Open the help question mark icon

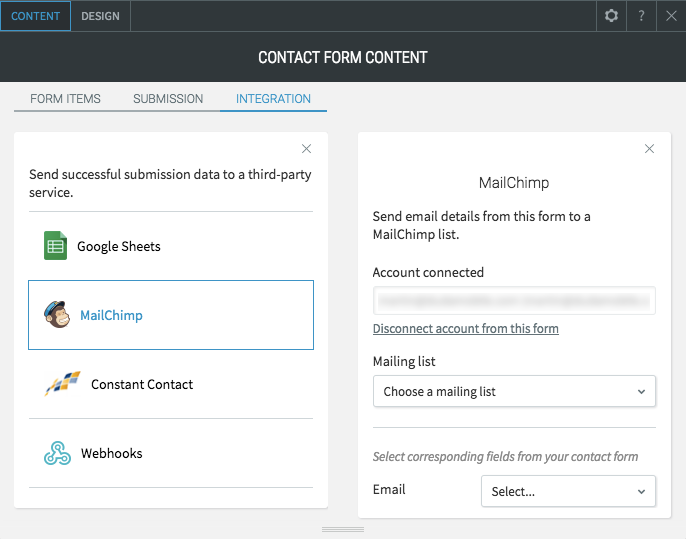tap(641, 16)
